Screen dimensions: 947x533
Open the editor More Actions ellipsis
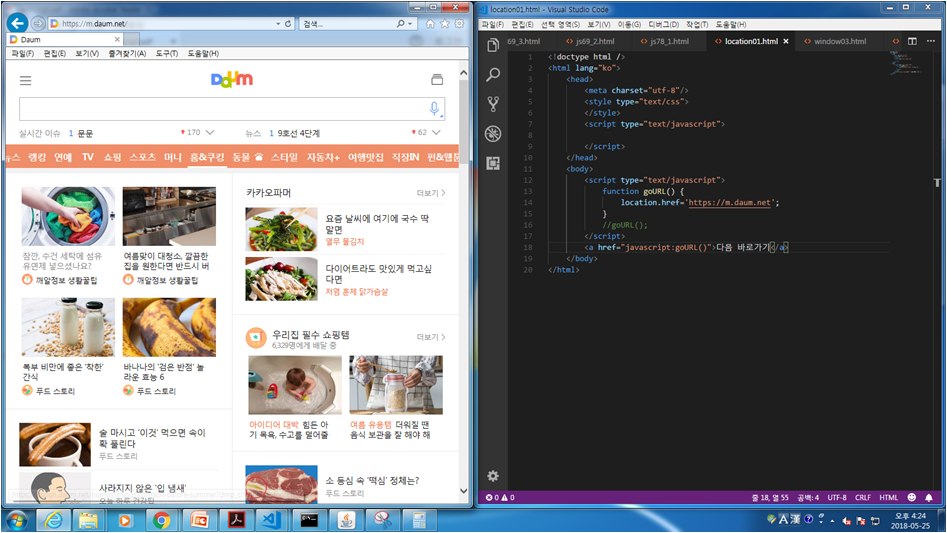pyautogui.click(x=931, y=41)
